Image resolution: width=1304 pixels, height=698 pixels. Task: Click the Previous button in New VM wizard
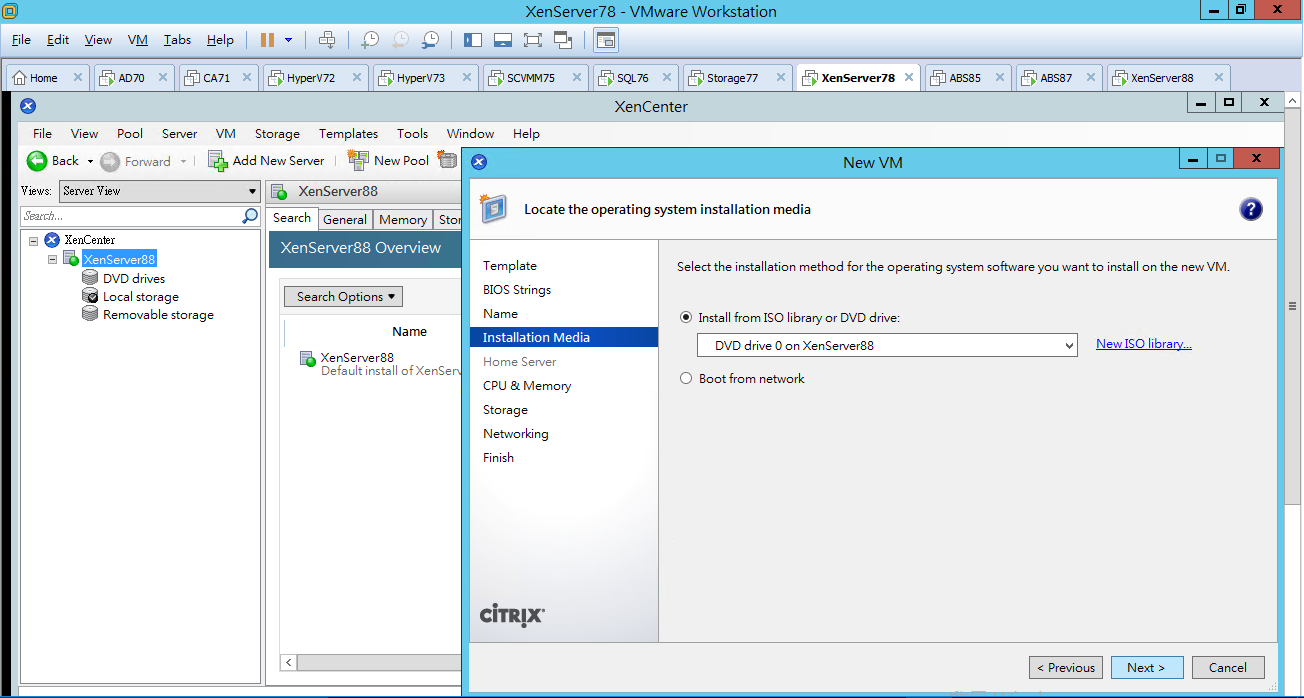1066,668
